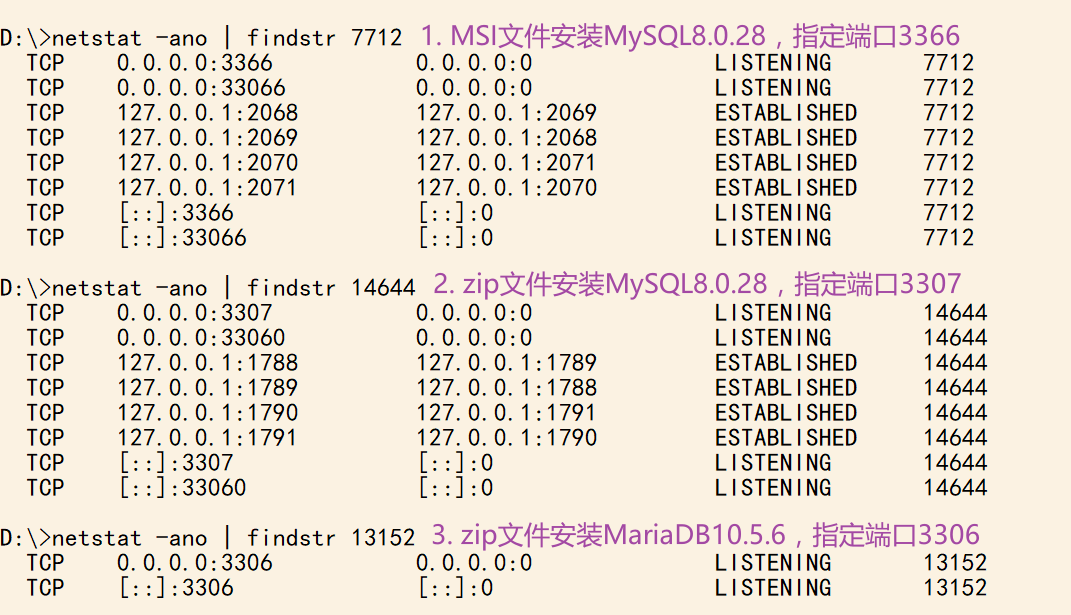This screenshot has height=615, width=1071.
Task: Click the LISTENING state in the [::]:3366 row
Action: tap(773, 213)
